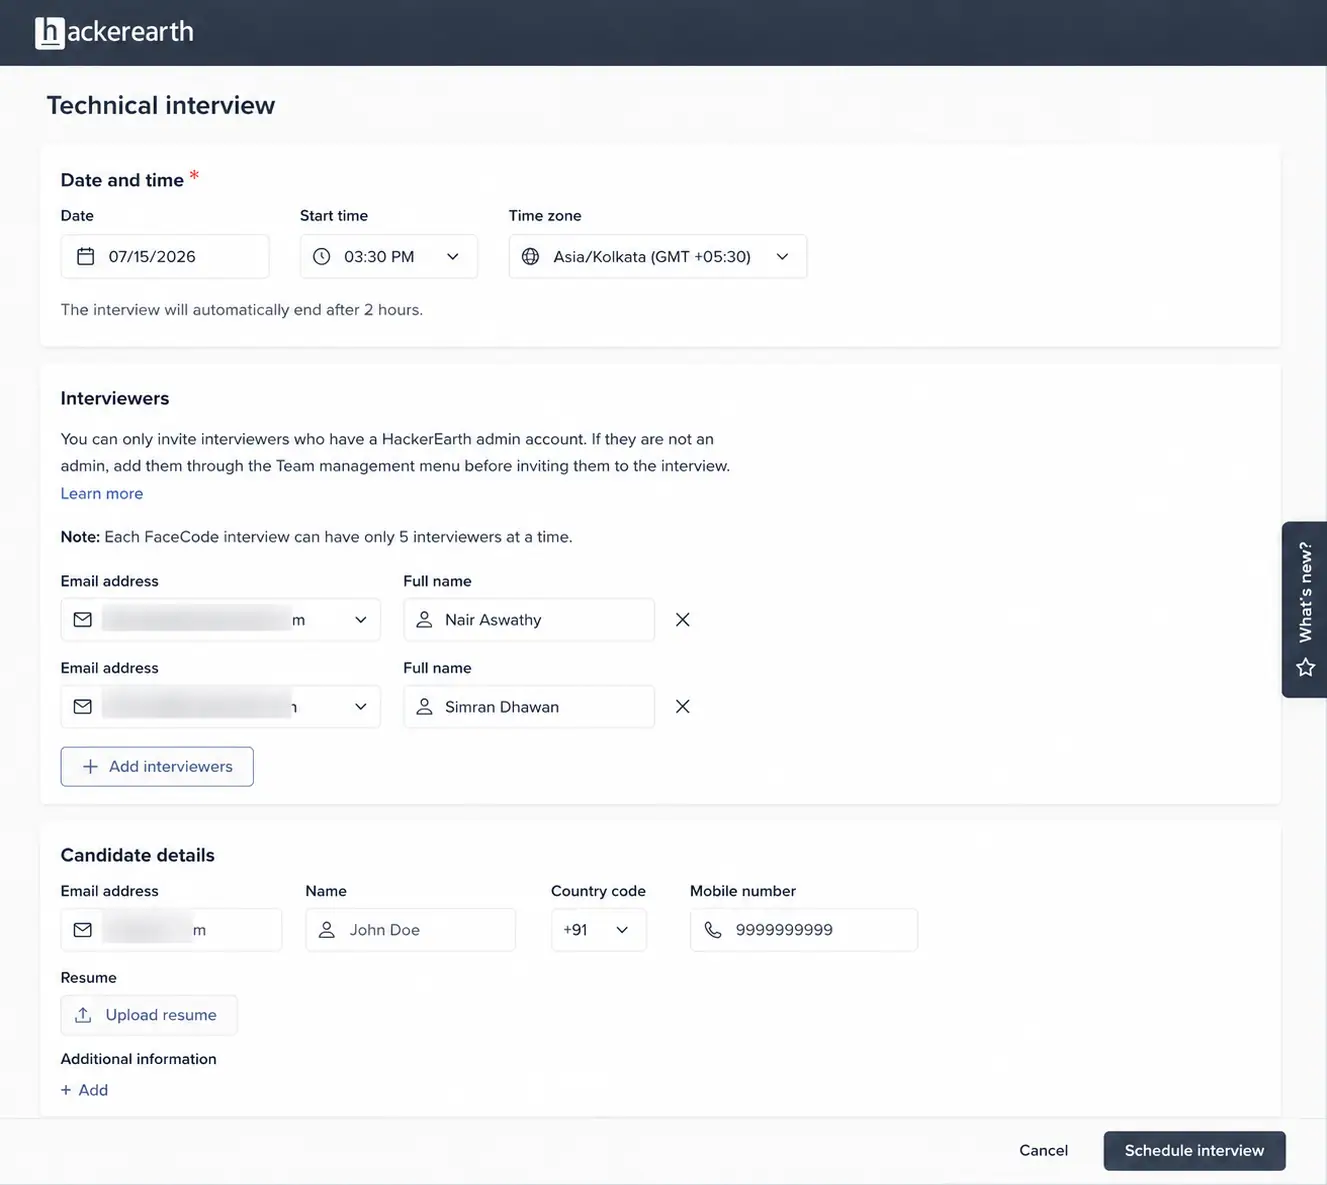The image size is (1327, 1185).
Task: Click plus icon beside Additional information Add
Action: pos(66,1090)
